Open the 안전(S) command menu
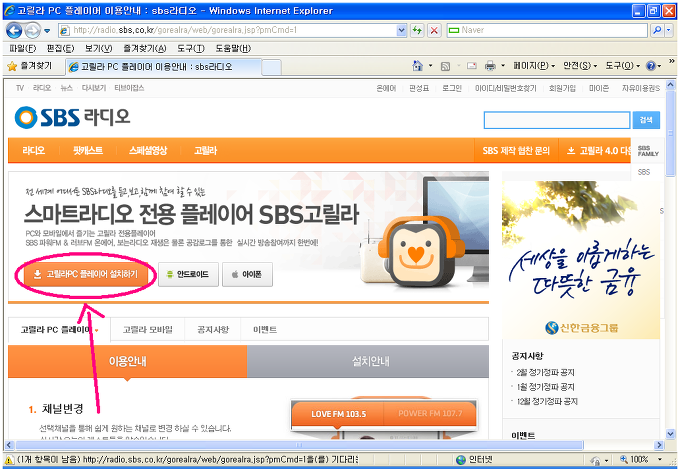 (580, 66)
